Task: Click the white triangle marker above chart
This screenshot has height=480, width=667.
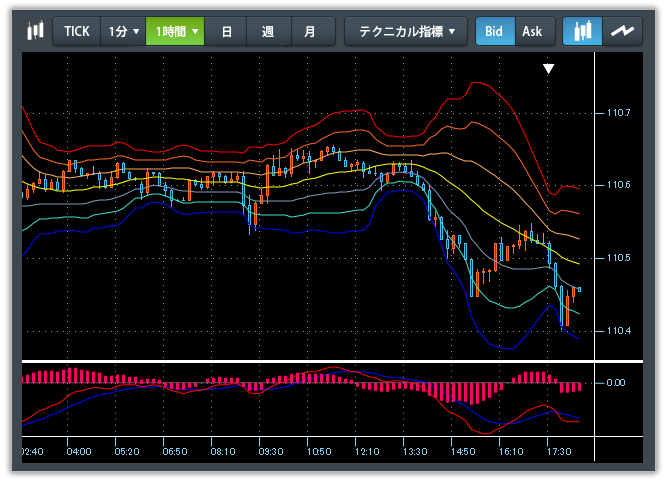Action: 548,69
